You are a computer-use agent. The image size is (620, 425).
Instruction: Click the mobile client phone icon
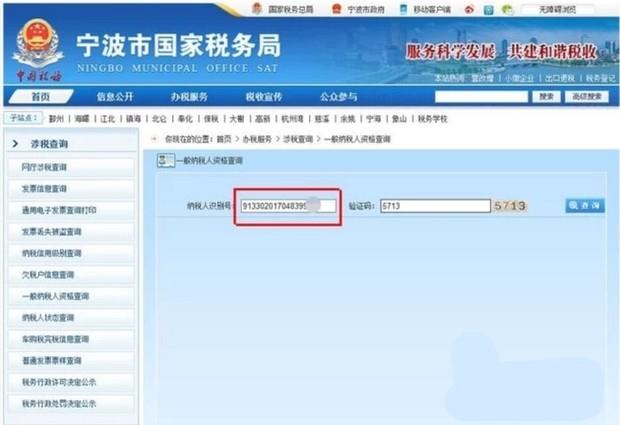coord(403,9)
